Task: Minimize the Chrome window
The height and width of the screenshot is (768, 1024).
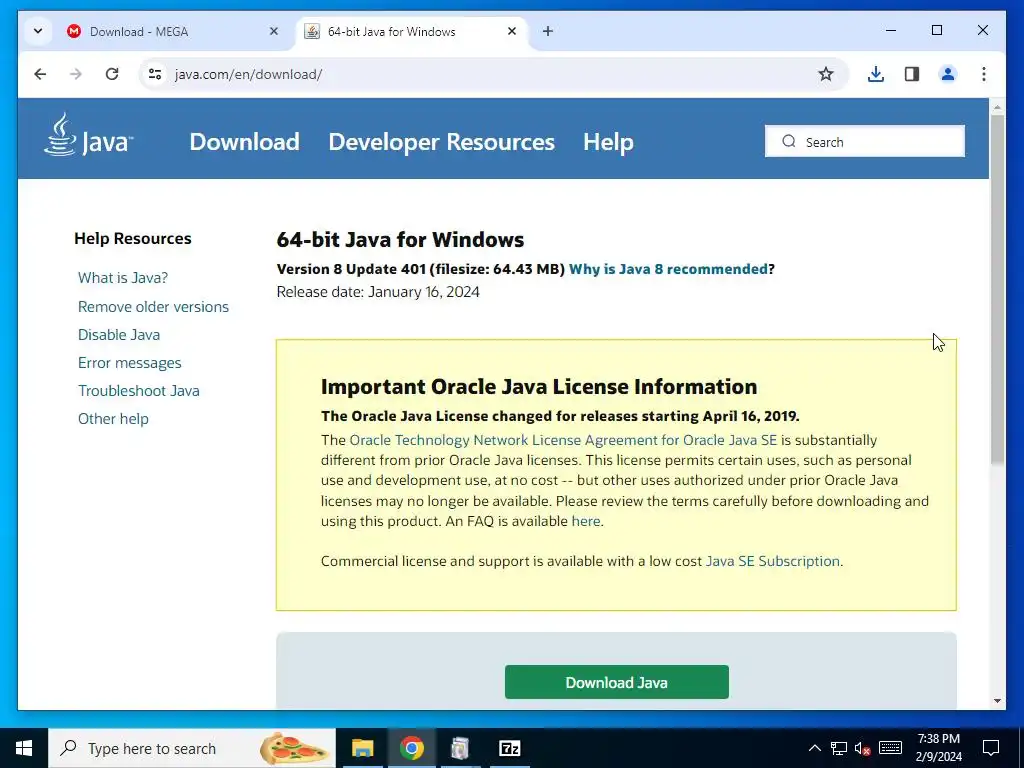Action: [x=891, y=30]
